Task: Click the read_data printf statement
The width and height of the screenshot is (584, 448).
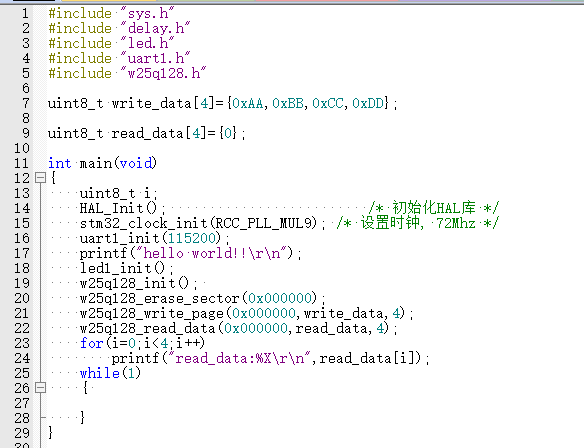Action: pos(270,358)
